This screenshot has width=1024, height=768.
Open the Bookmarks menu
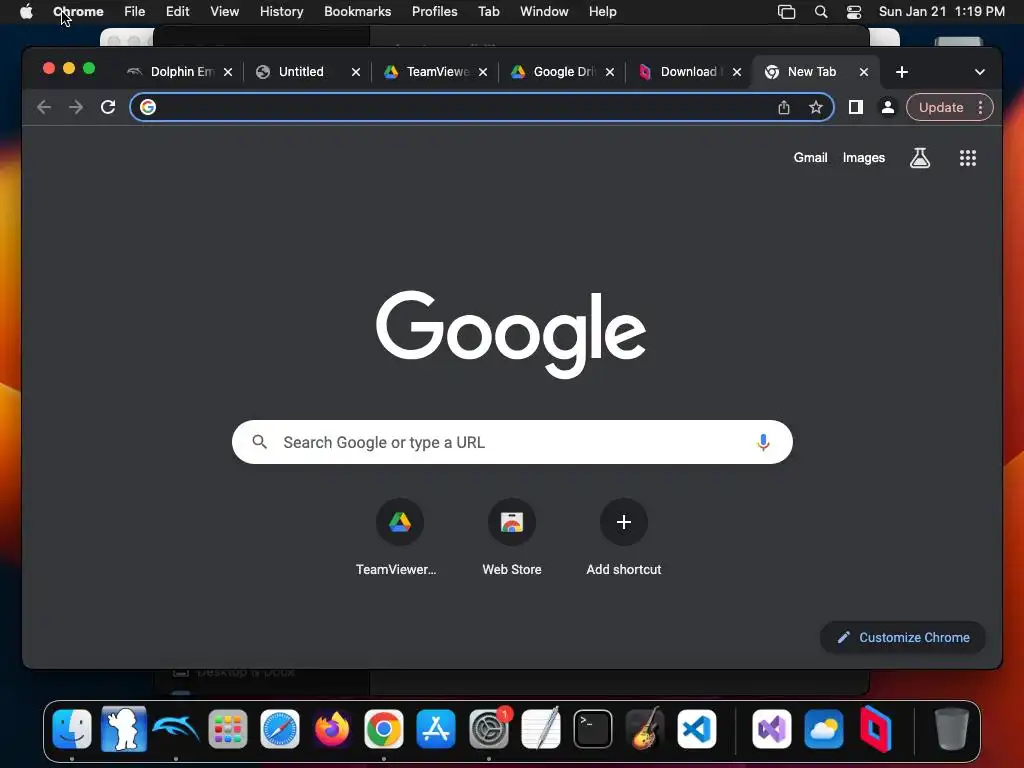[357, 12]
